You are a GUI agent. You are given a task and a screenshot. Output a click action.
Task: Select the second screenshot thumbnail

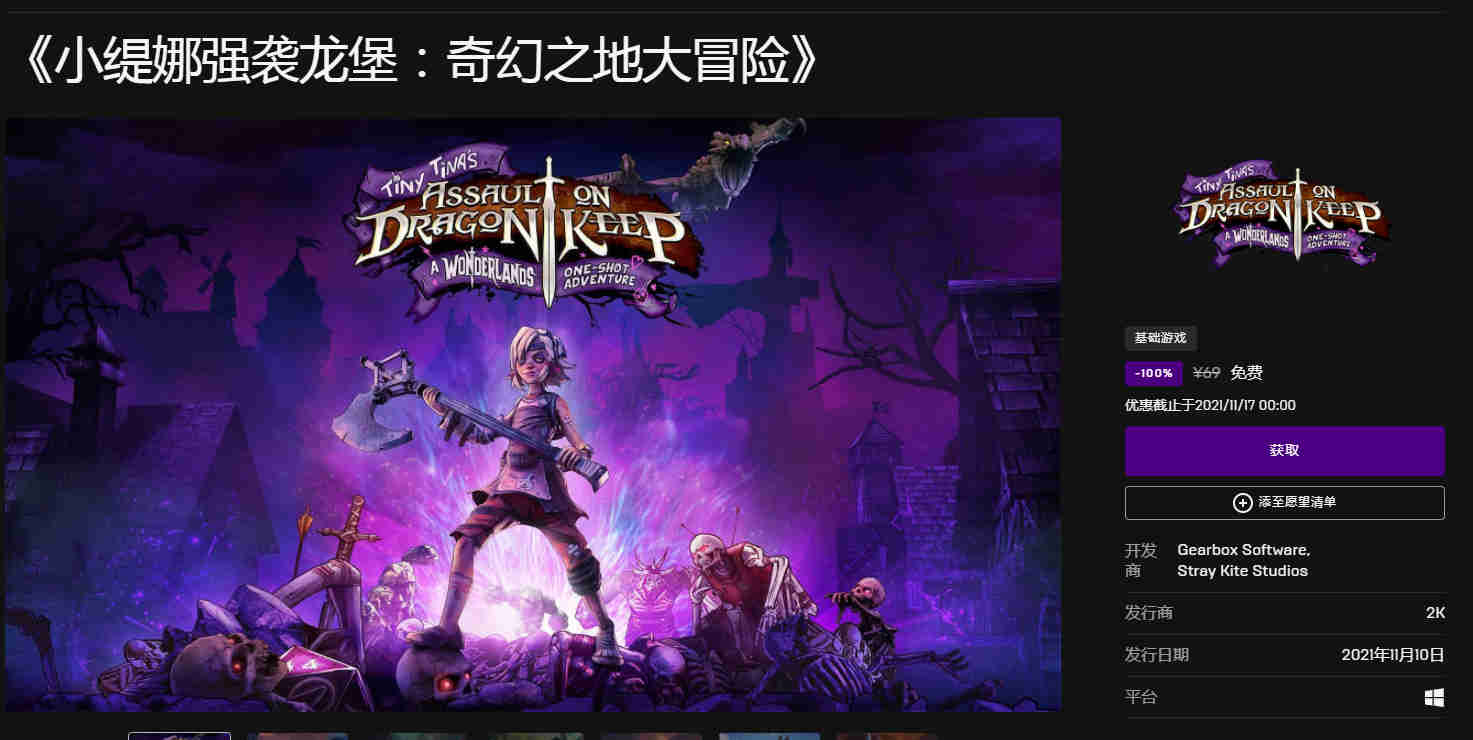pyautogui.click(x=297, y=736)
